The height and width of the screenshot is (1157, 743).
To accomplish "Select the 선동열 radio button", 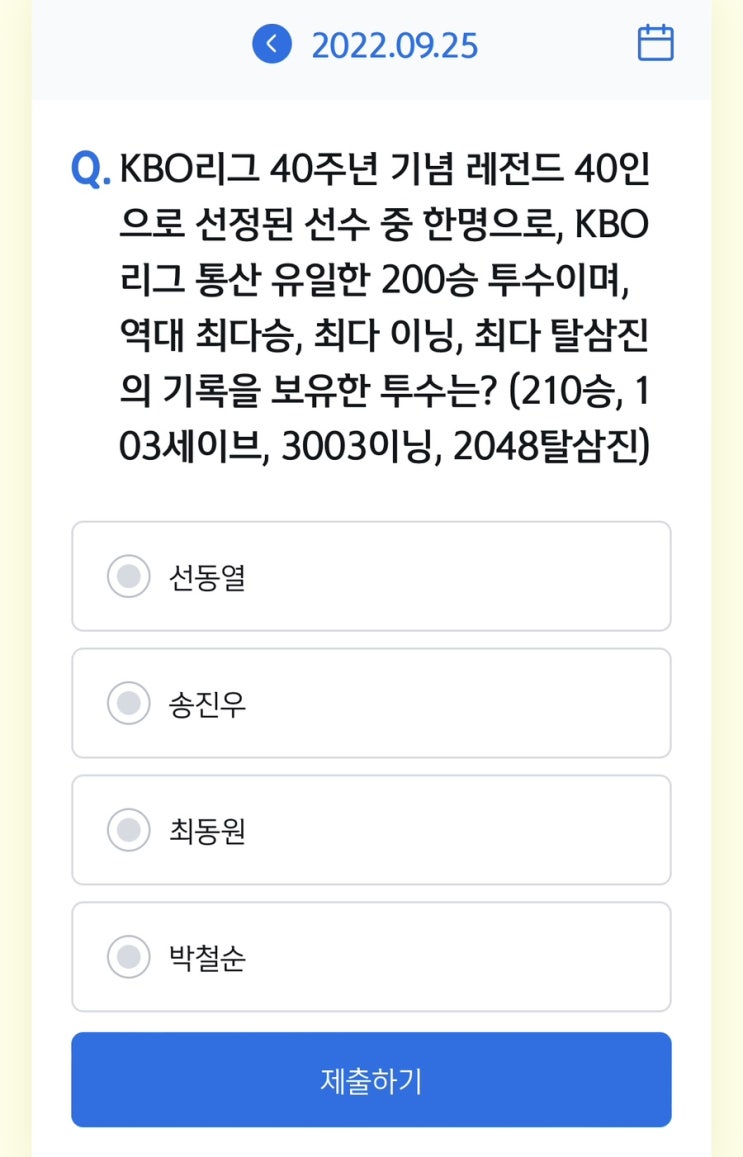I will 128,576.
